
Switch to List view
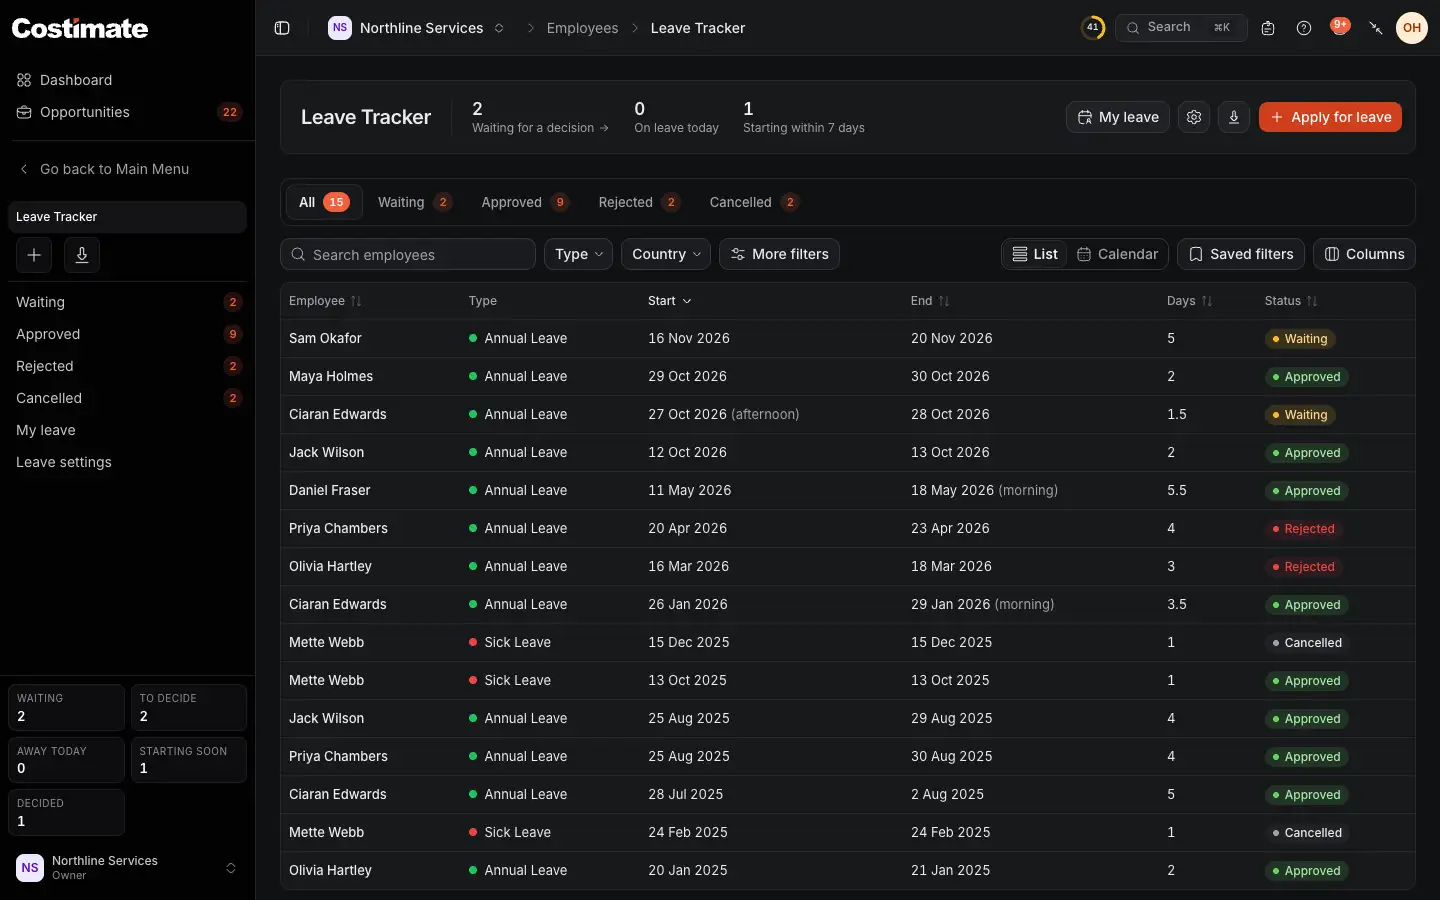[x=1035, y=254]
